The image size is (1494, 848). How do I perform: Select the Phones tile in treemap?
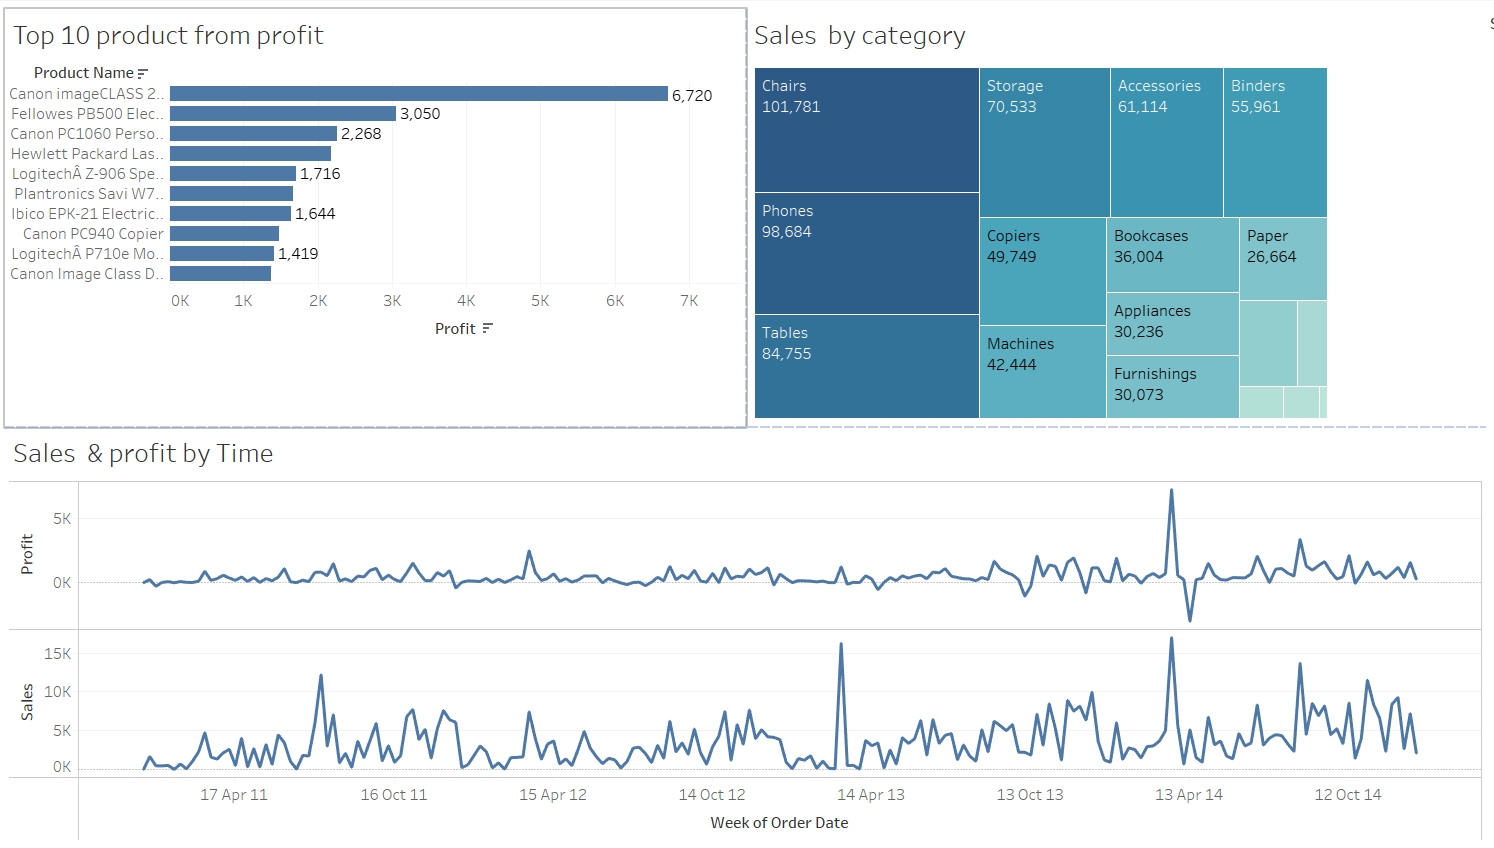coord(866,253)
